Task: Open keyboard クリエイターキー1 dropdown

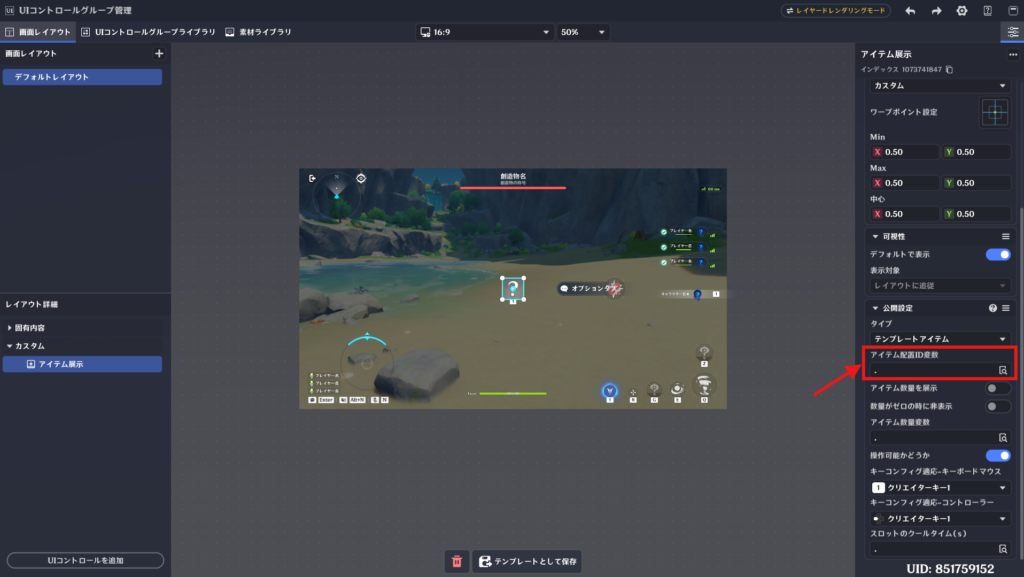Action: 940,488
